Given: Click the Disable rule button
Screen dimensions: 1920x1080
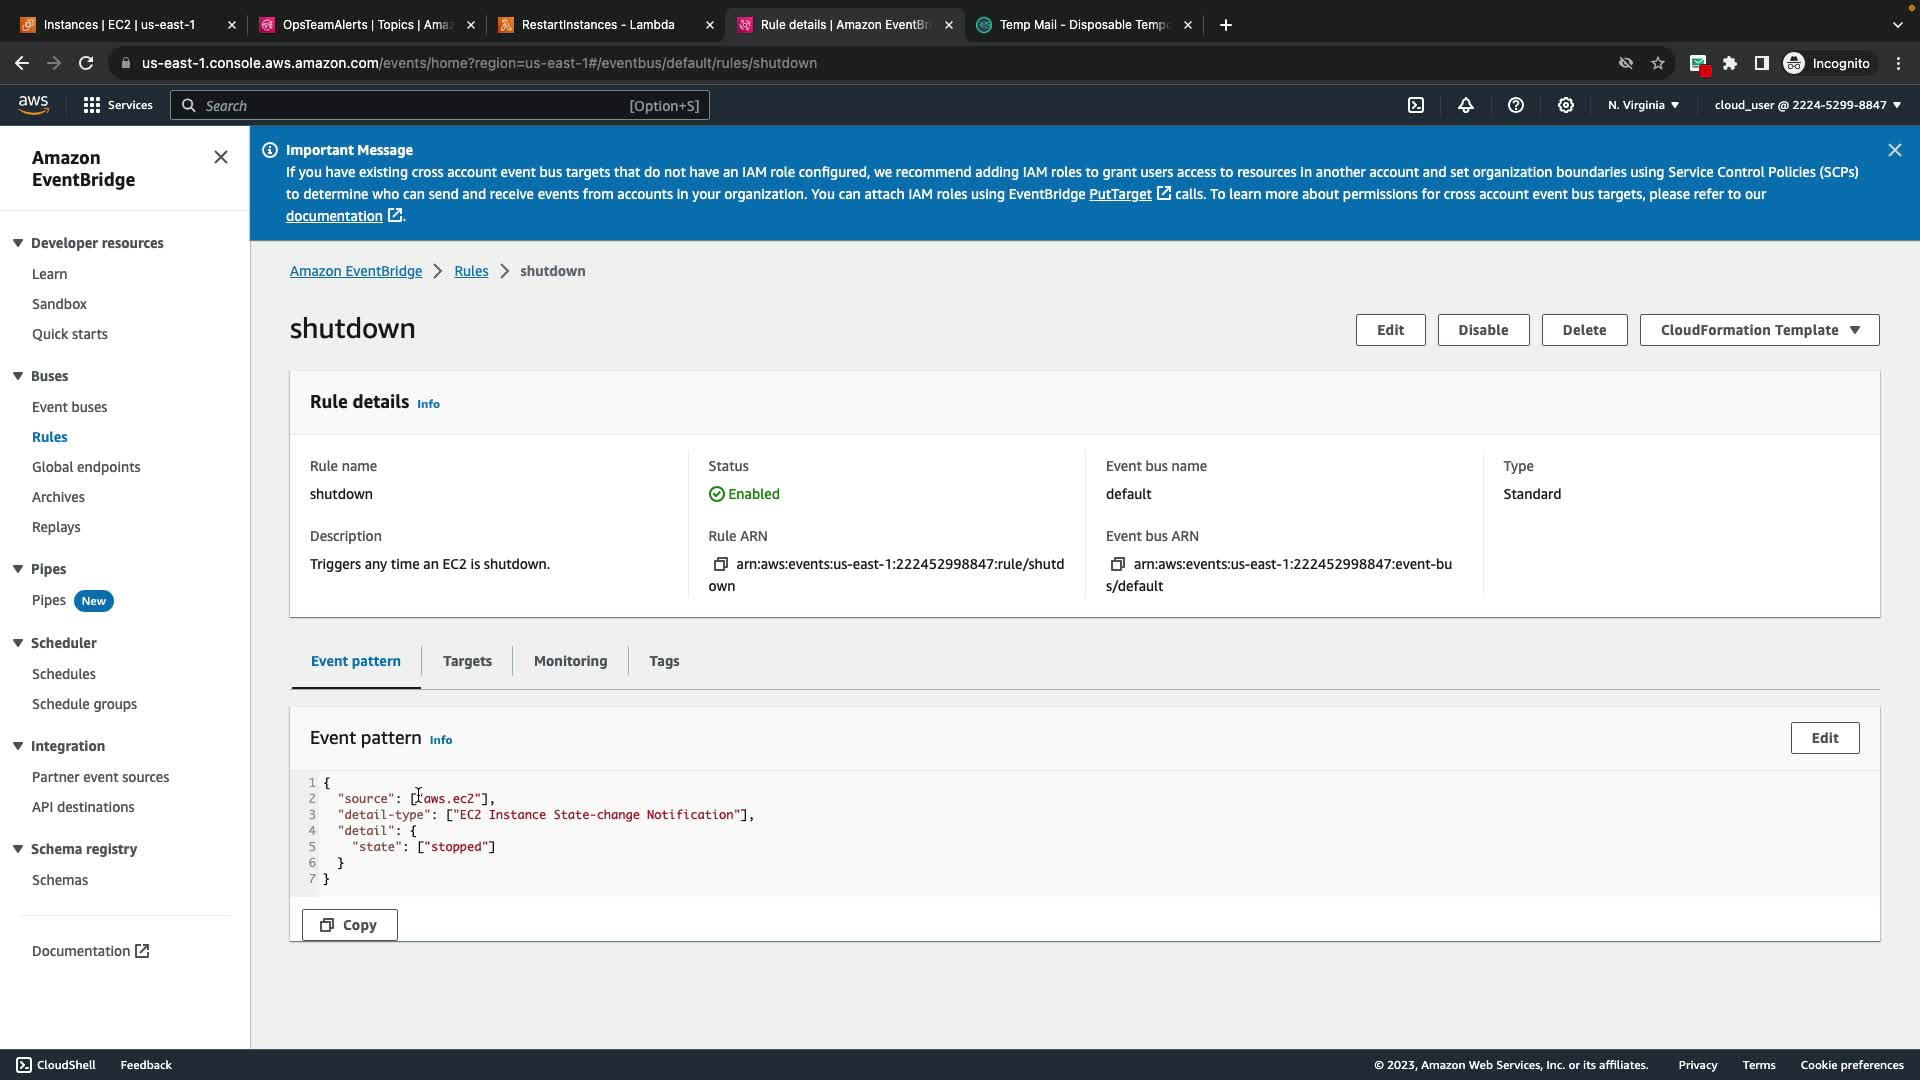Looking at the screenshot, I should (1483, 330).
